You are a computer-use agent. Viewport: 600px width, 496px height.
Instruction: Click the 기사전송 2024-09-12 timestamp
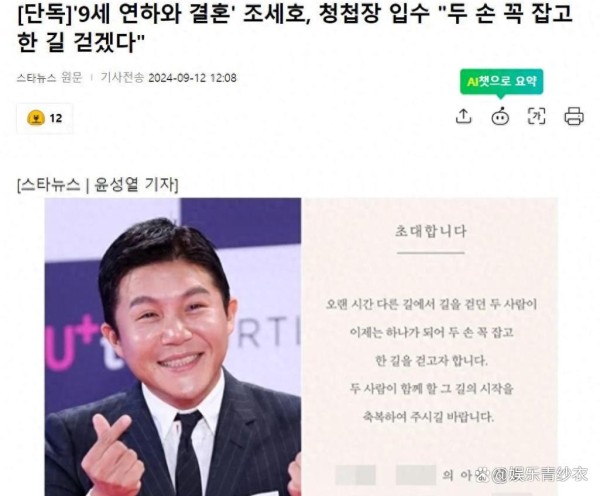coord(168,78)
